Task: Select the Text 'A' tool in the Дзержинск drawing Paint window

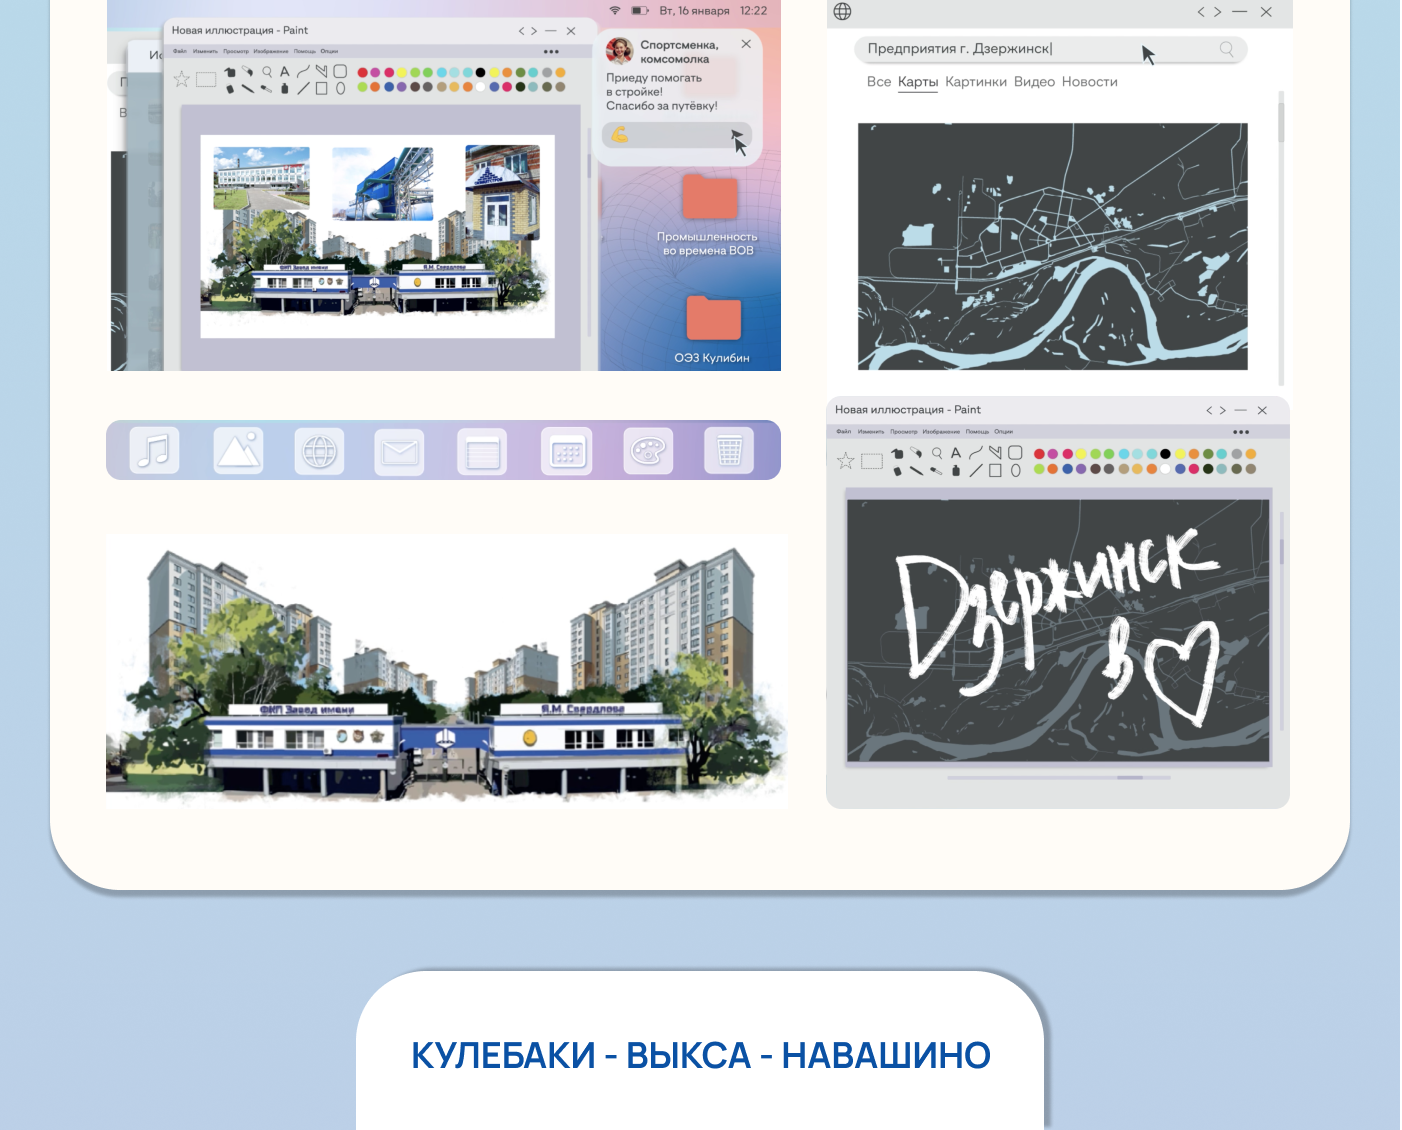Action: [x=956, y=453]
